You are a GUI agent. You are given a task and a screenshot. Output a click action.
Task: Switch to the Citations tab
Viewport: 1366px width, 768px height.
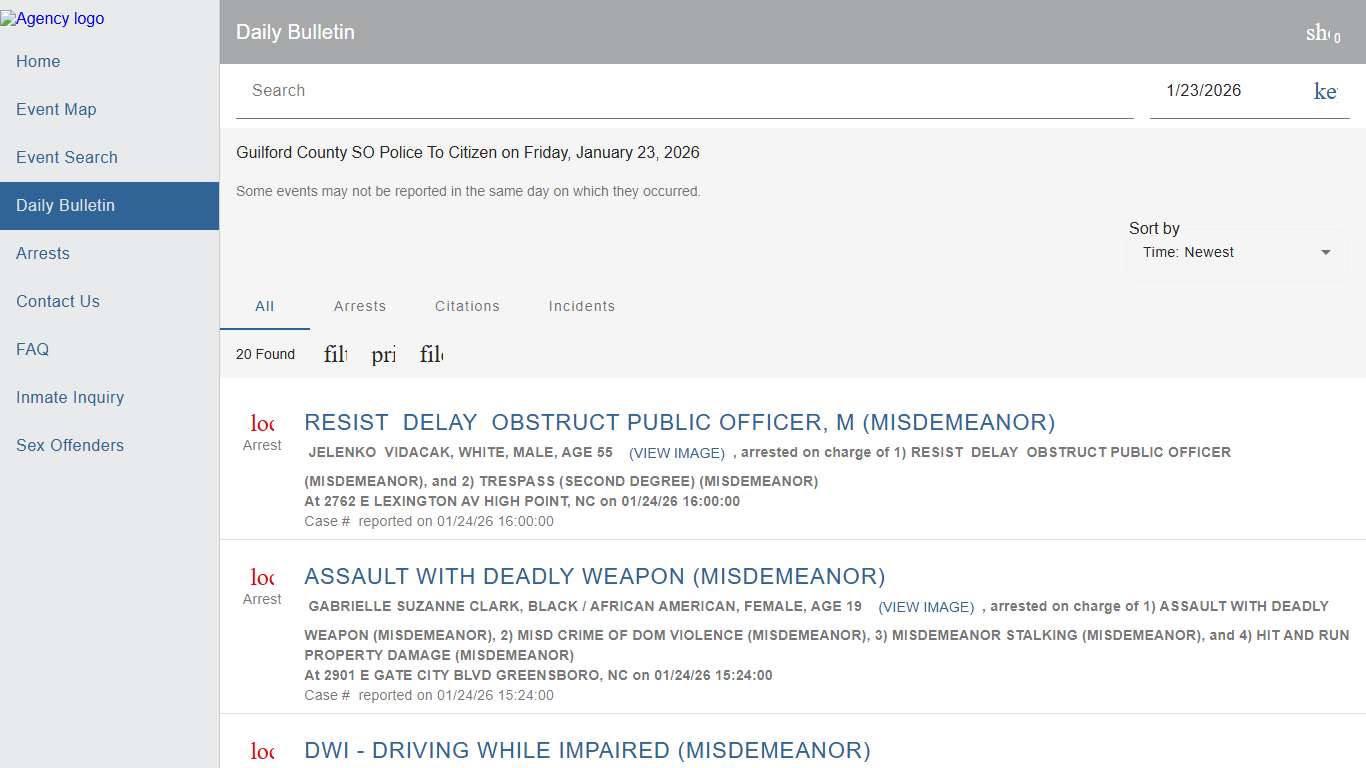pyautogui.click(x=467, y=306)
